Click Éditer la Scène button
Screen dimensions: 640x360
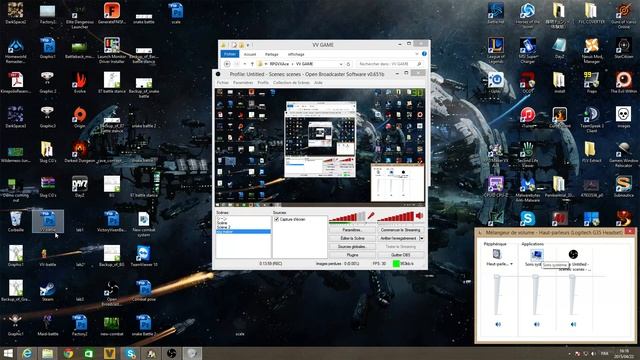[352, 238]
